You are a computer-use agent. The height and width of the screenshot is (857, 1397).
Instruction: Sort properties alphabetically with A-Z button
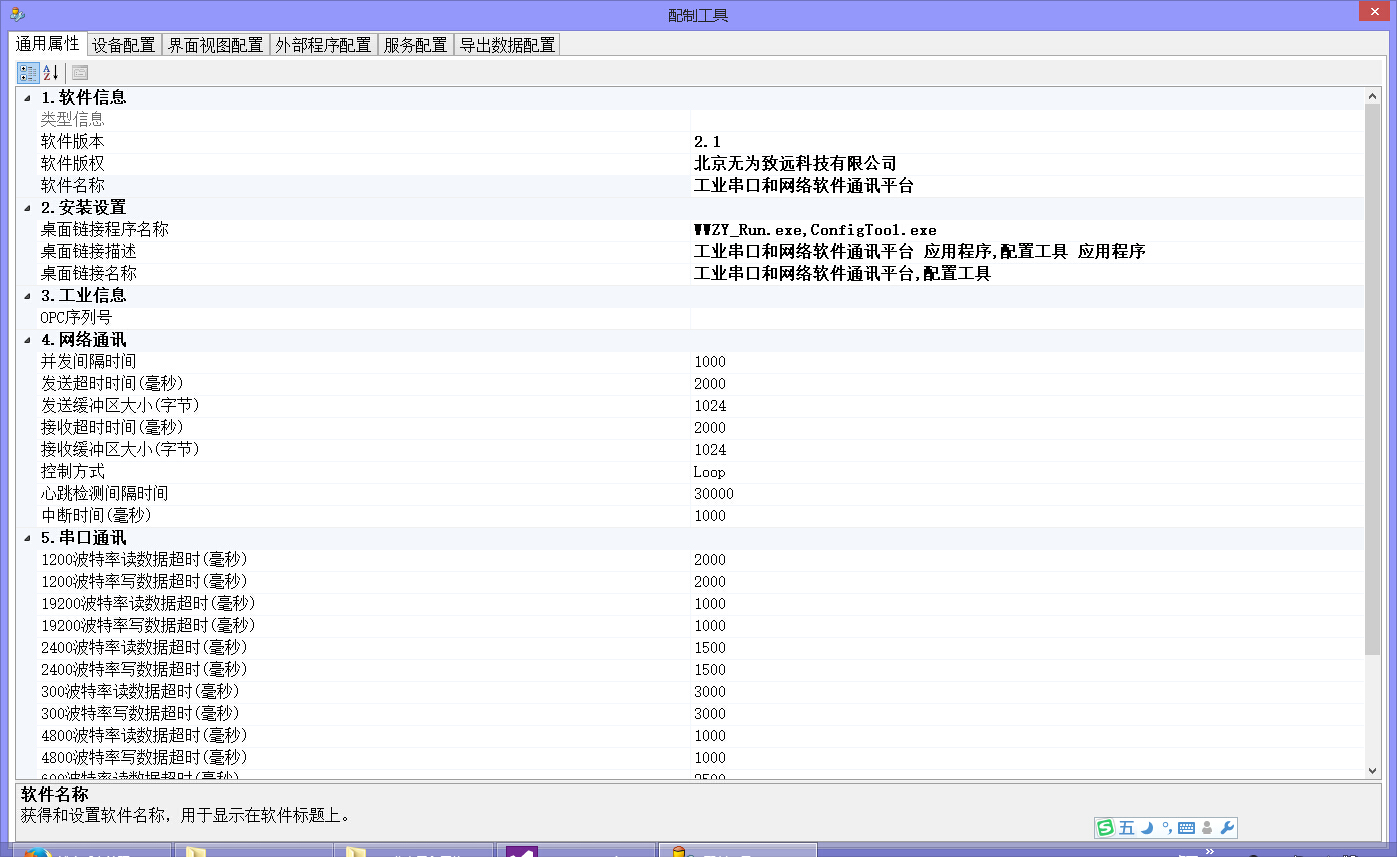[51, 73]
